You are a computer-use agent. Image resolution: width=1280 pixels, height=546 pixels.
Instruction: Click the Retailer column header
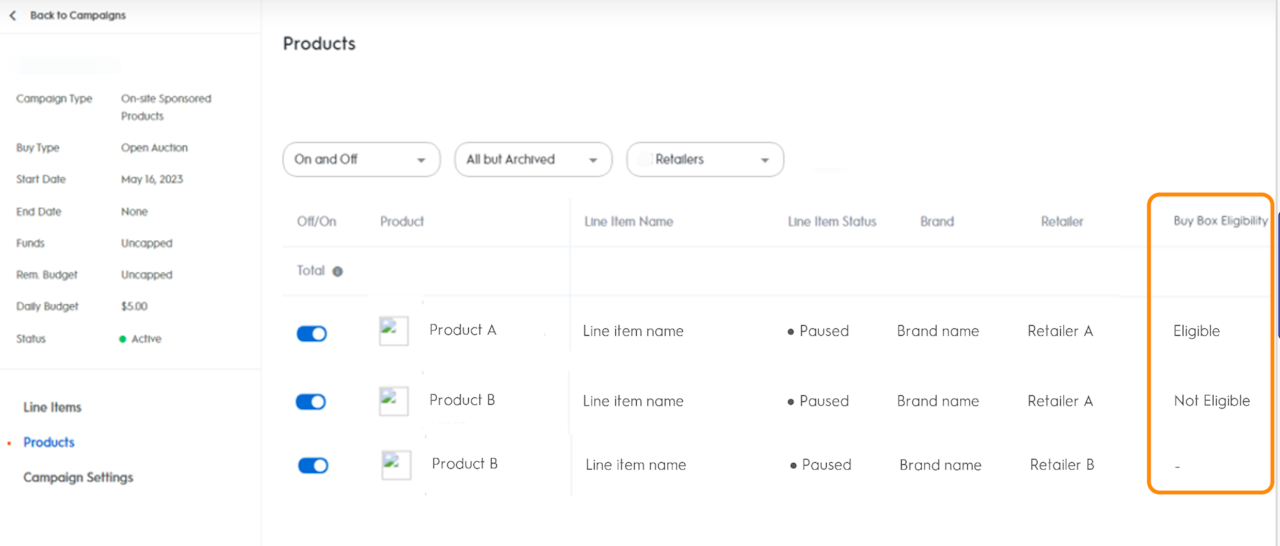(1061, 221)
